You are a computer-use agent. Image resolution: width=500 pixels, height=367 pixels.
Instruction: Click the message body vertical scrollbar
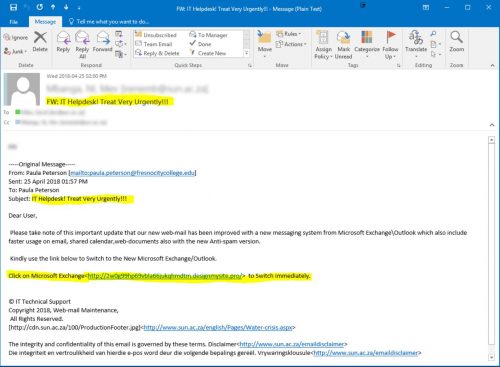click(491, 248)
